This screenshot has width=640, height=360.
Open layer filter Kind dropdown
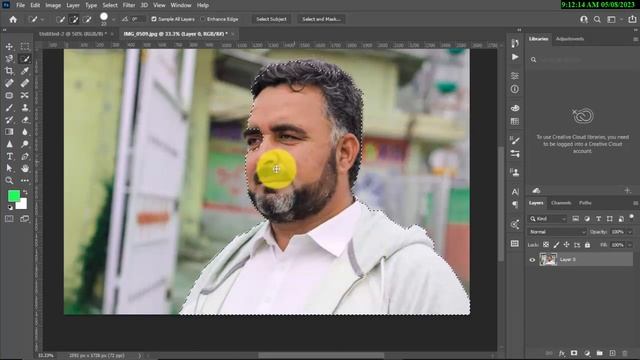pos(548,219)
